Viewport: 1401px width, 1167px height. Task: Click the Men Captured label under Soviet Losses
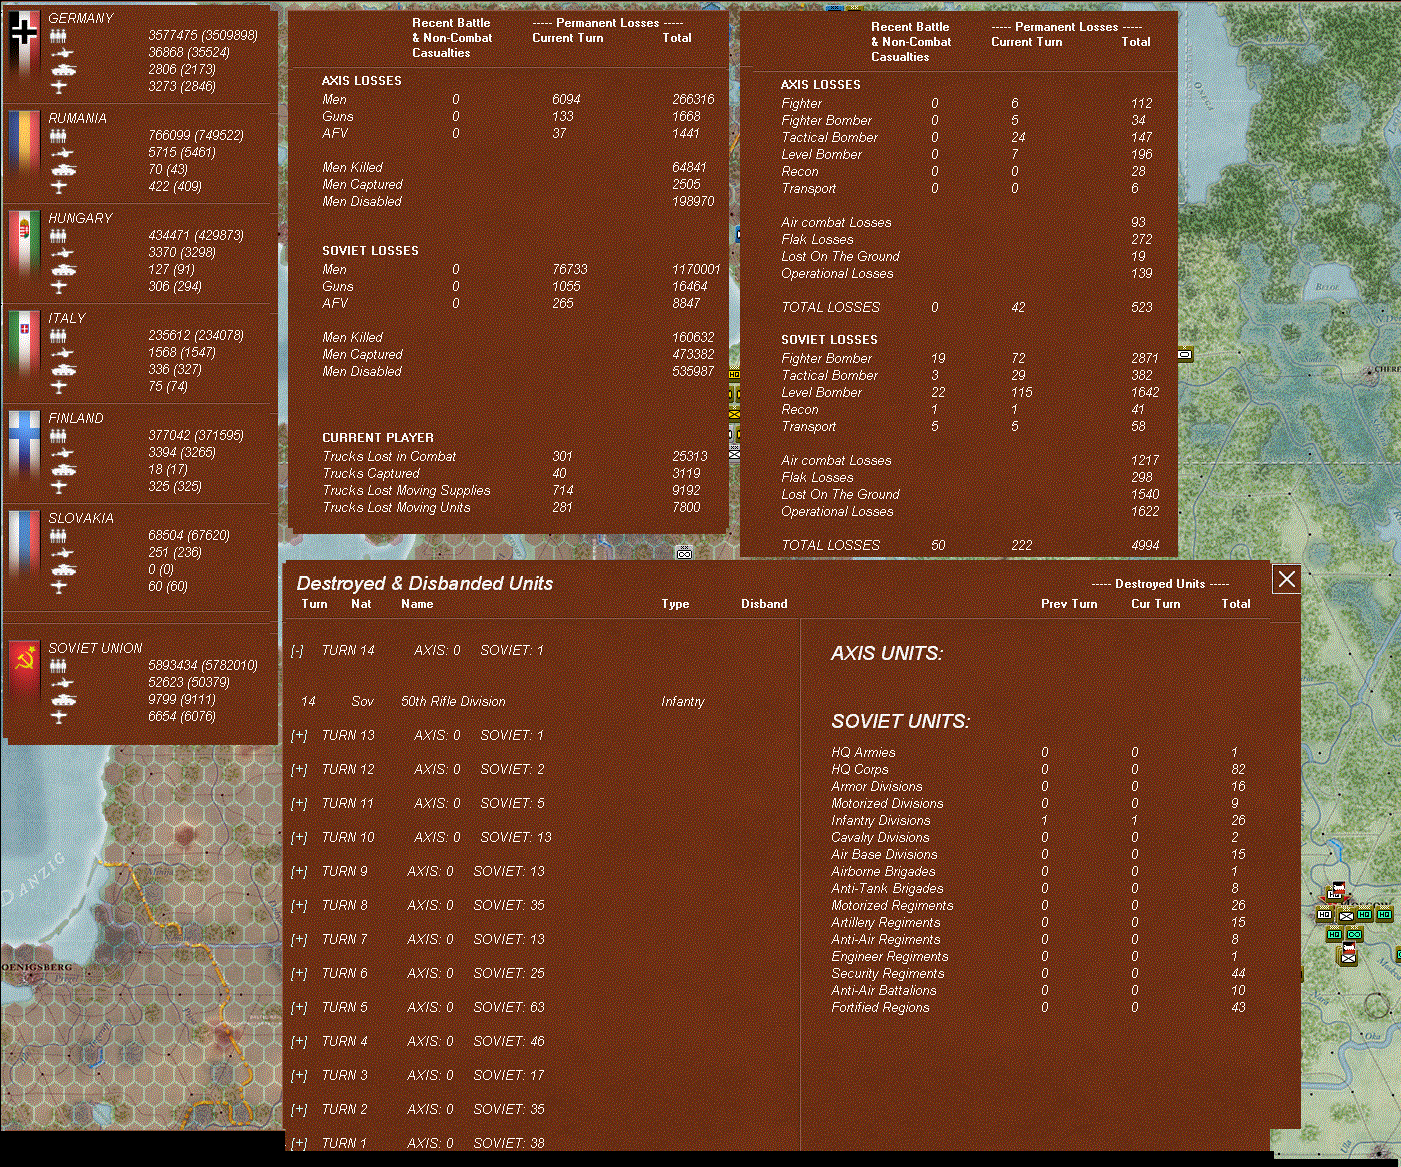362,355
